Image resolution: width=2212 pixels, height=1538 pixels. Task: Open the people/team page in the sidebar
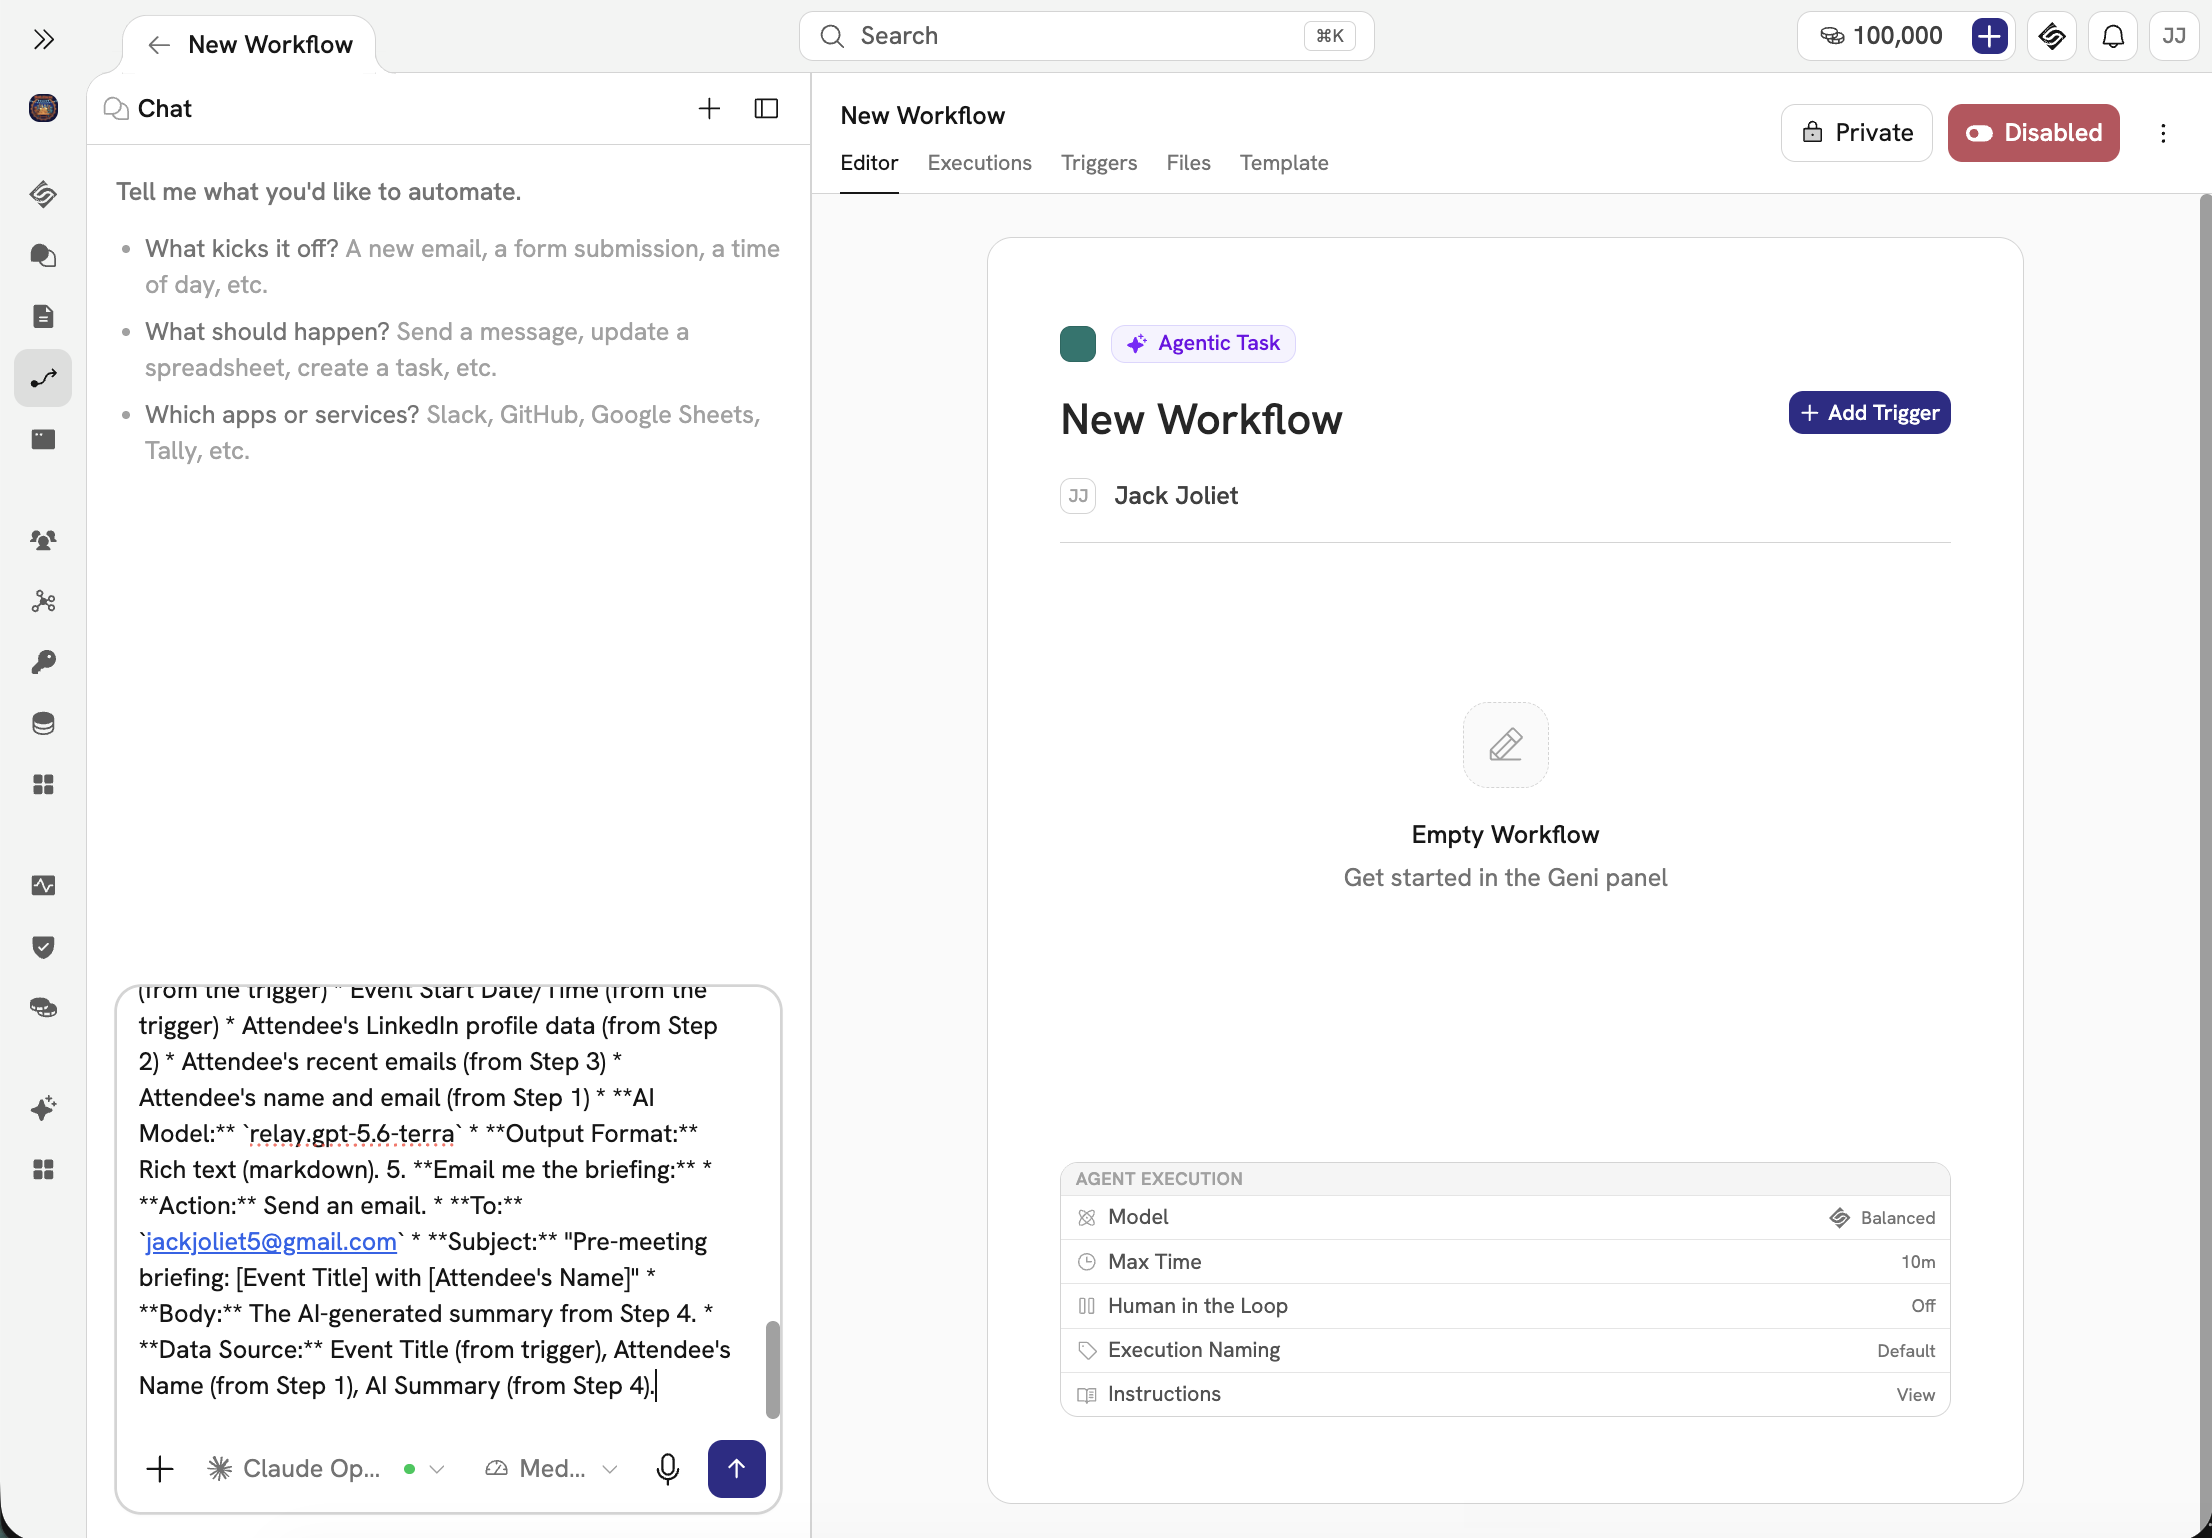click(x=43, y=540)
